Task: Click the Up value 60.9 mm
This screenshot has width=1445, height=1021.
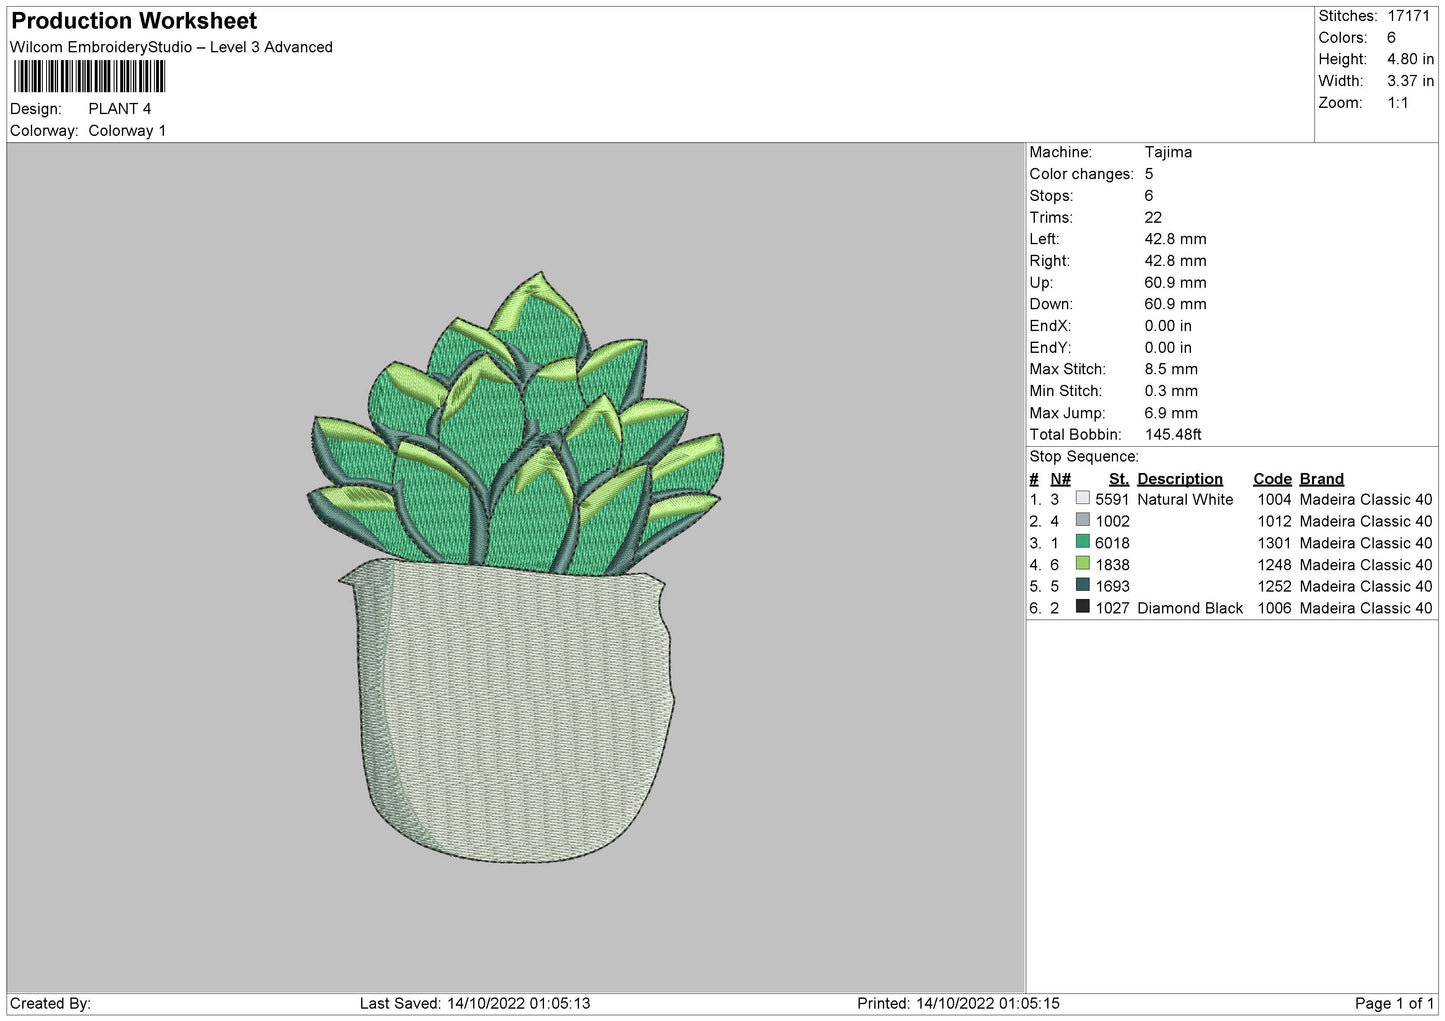Action: (1175, 283)
